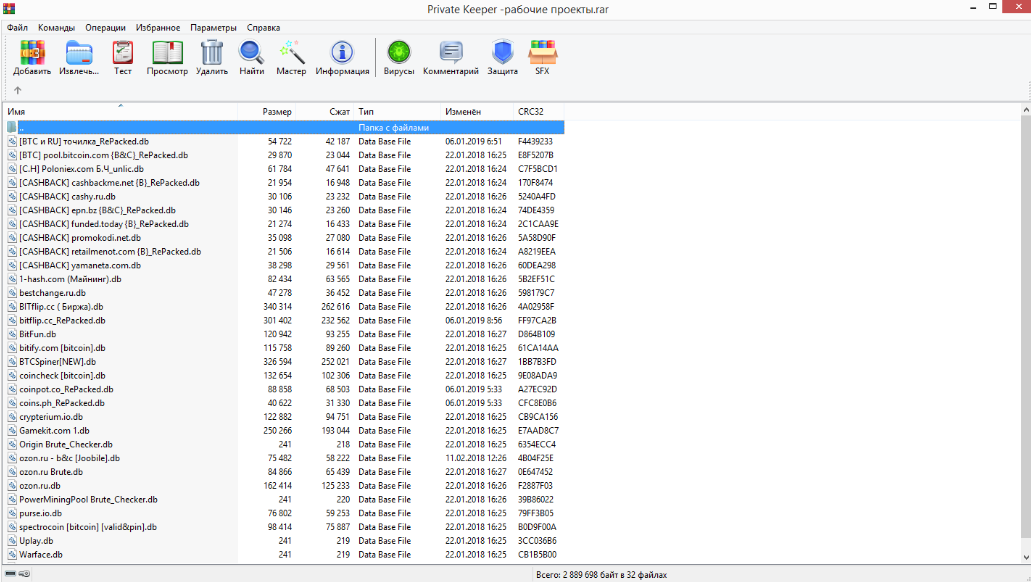1031x582 pixels.
Task: Open the Найти (Find) search tool
Action: (x=251, y=53)
